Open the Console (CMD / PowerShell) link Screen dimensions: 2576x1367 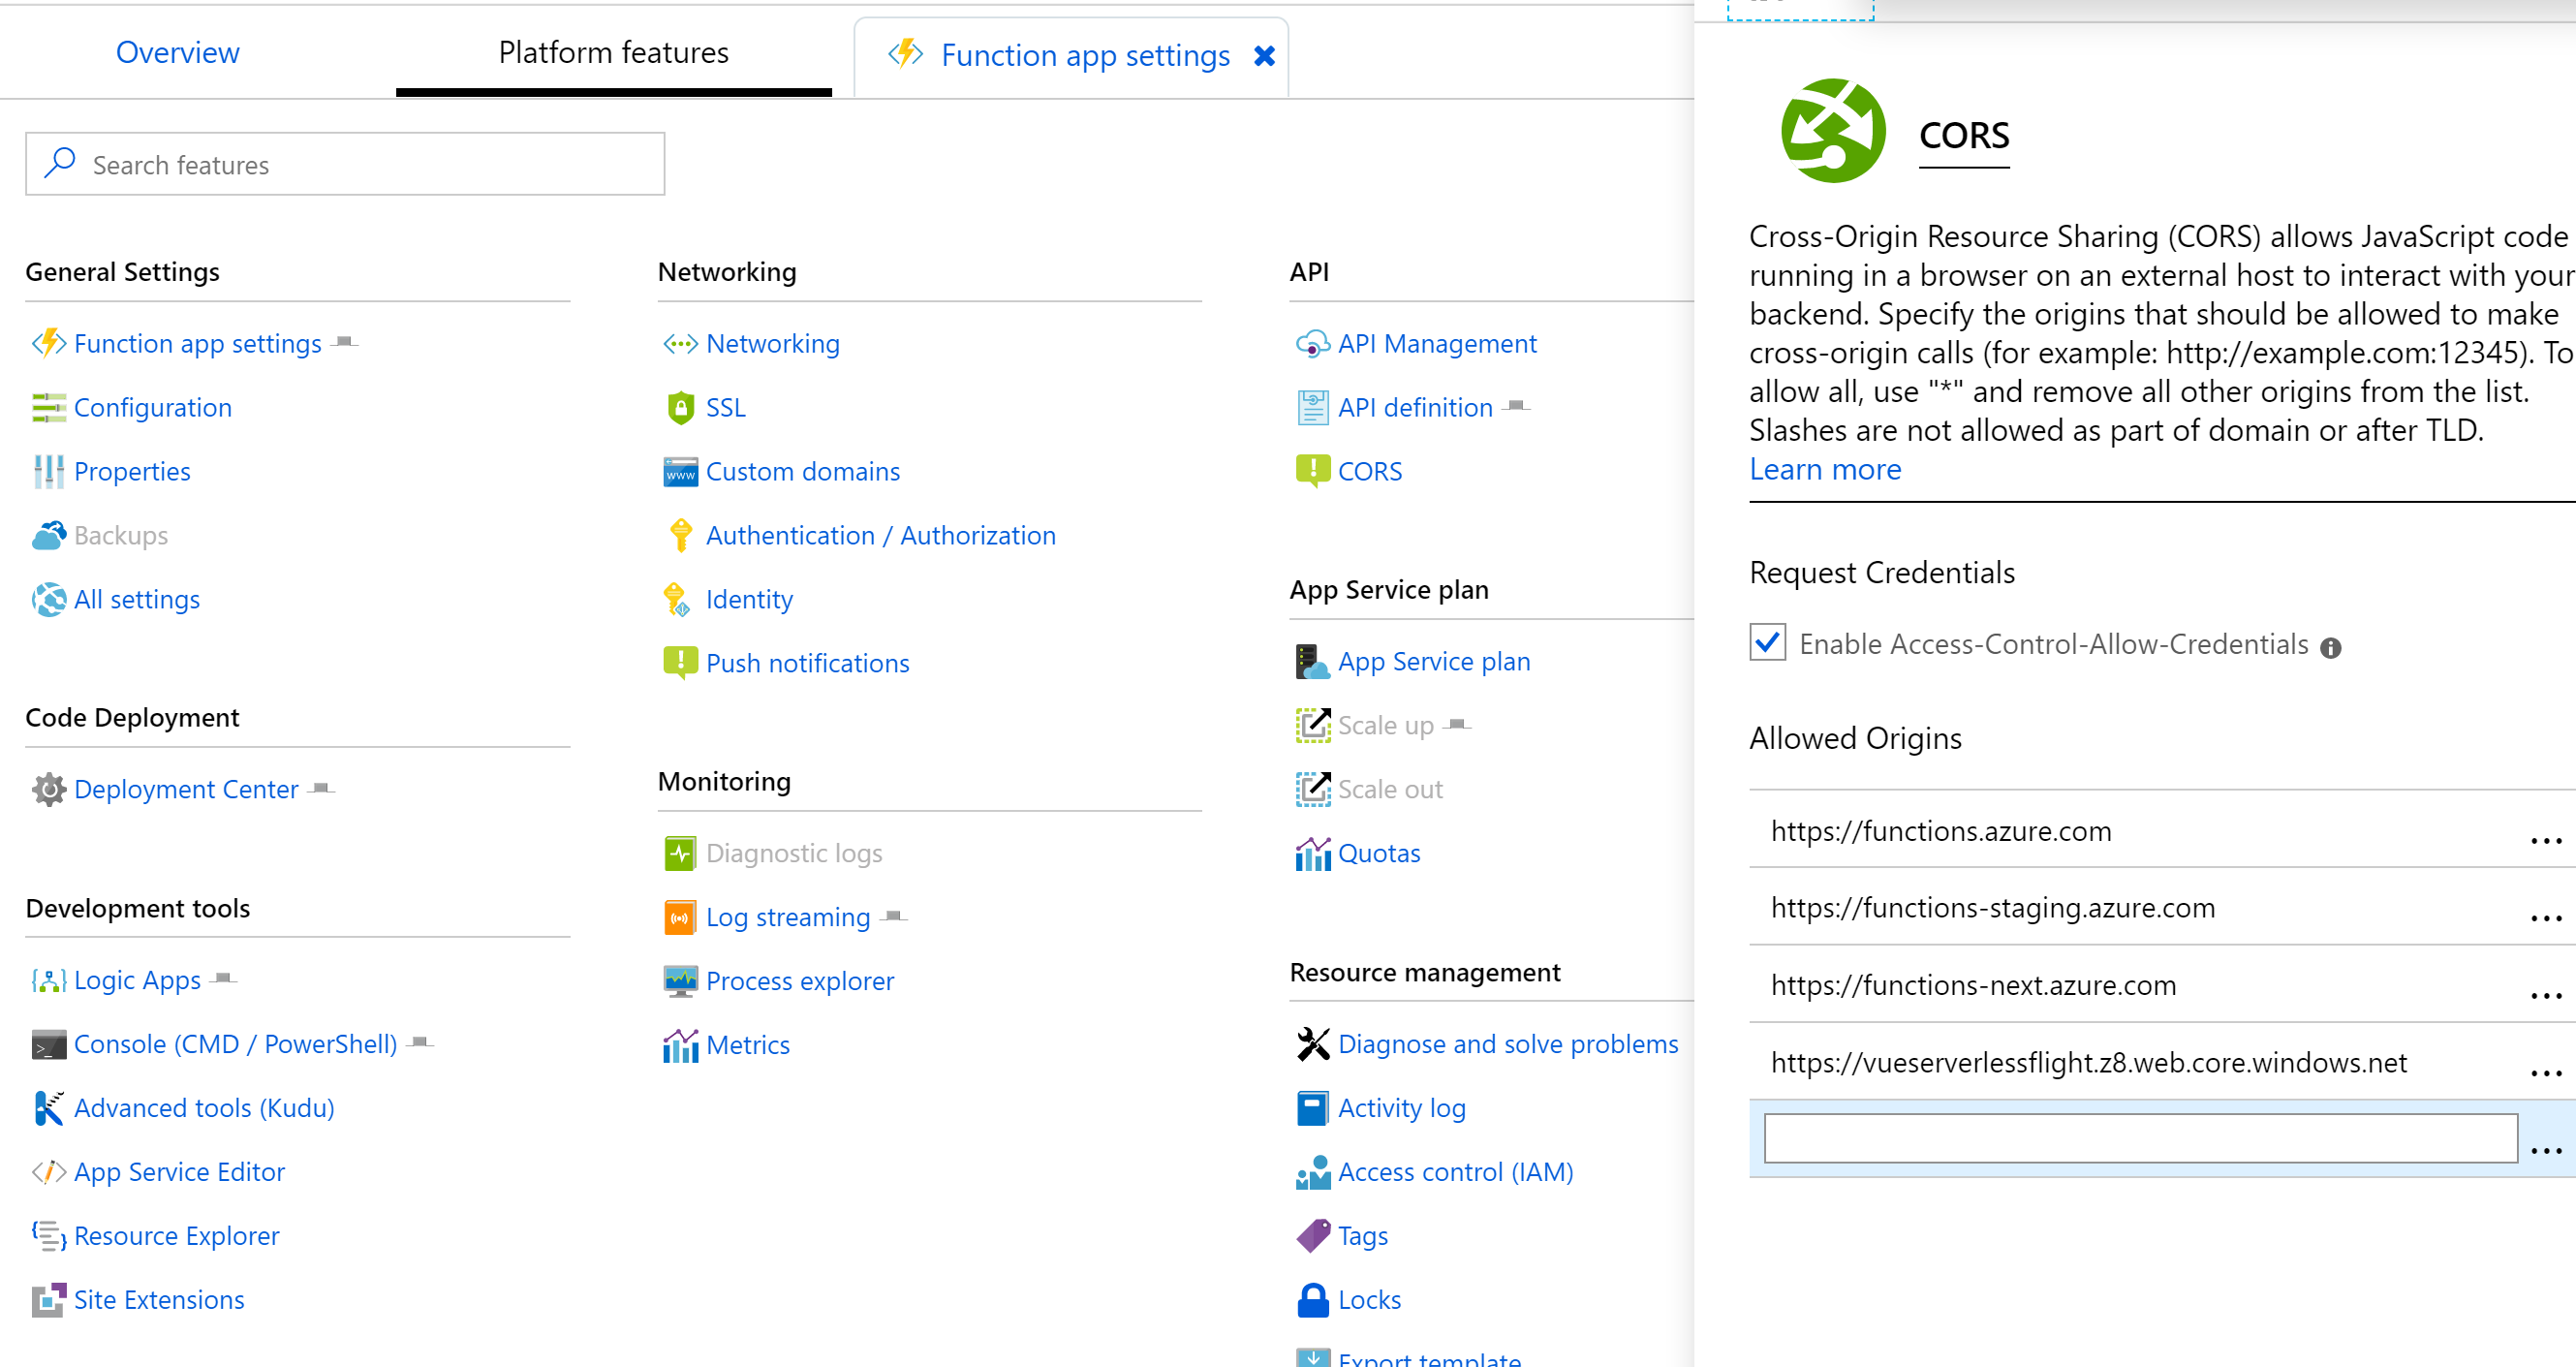click(x=236, y=1044)
